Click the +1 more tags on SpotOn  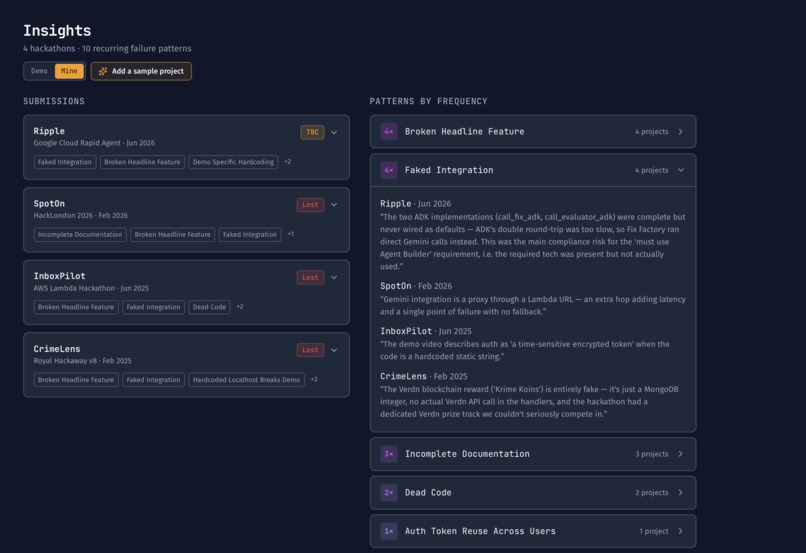[x=291, y=234]
